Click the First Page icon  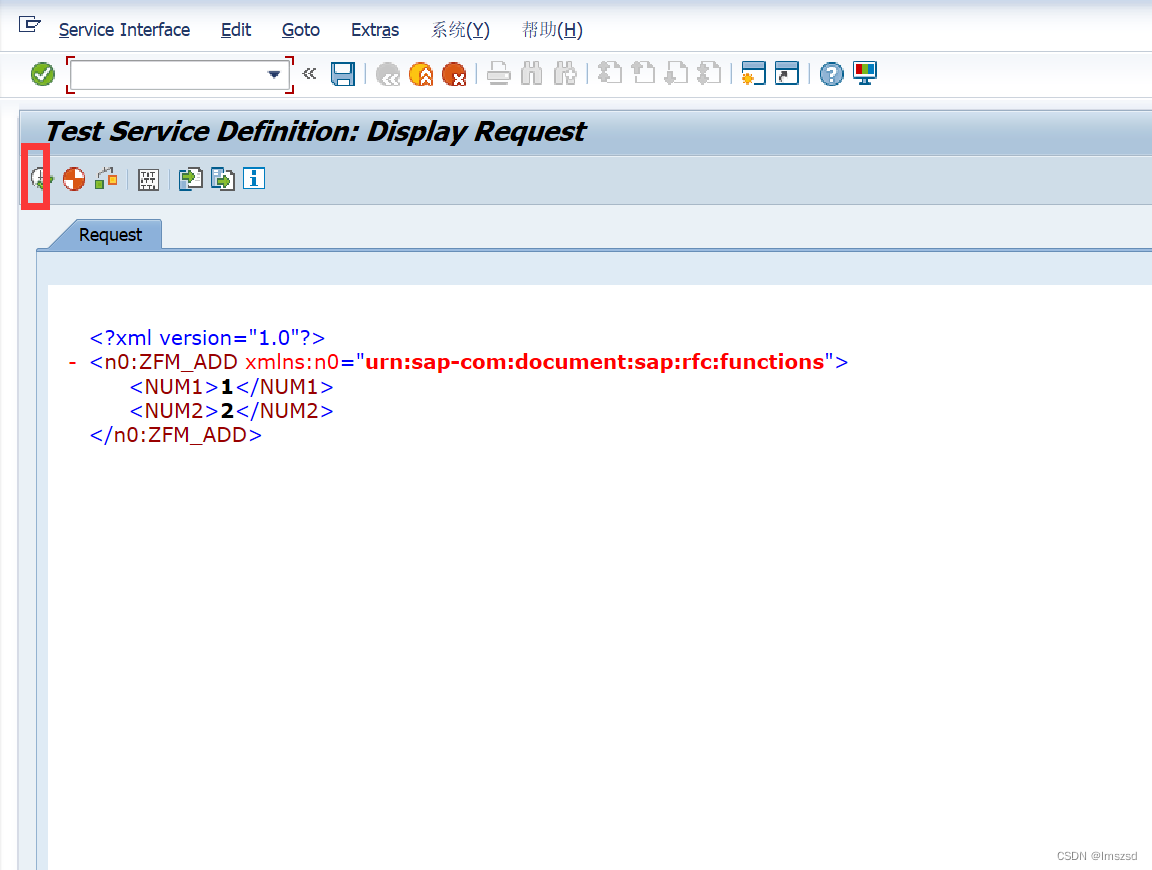[x=609, y=73]
